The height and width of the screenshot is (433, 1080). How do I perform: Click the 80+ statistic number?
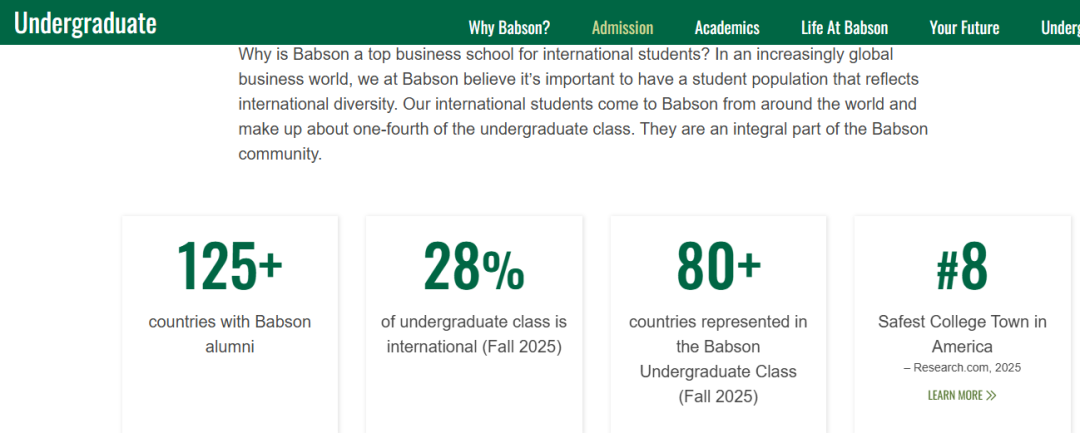[x=718, y=266]
